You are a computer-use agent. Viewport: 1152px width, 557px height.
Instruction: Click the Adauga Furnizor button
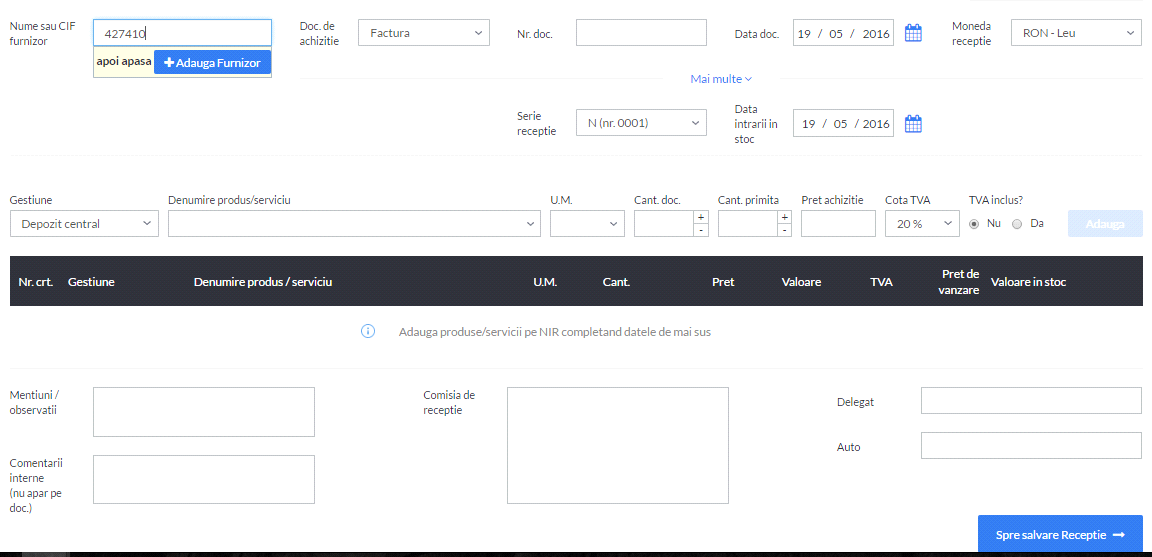[212, 62]
